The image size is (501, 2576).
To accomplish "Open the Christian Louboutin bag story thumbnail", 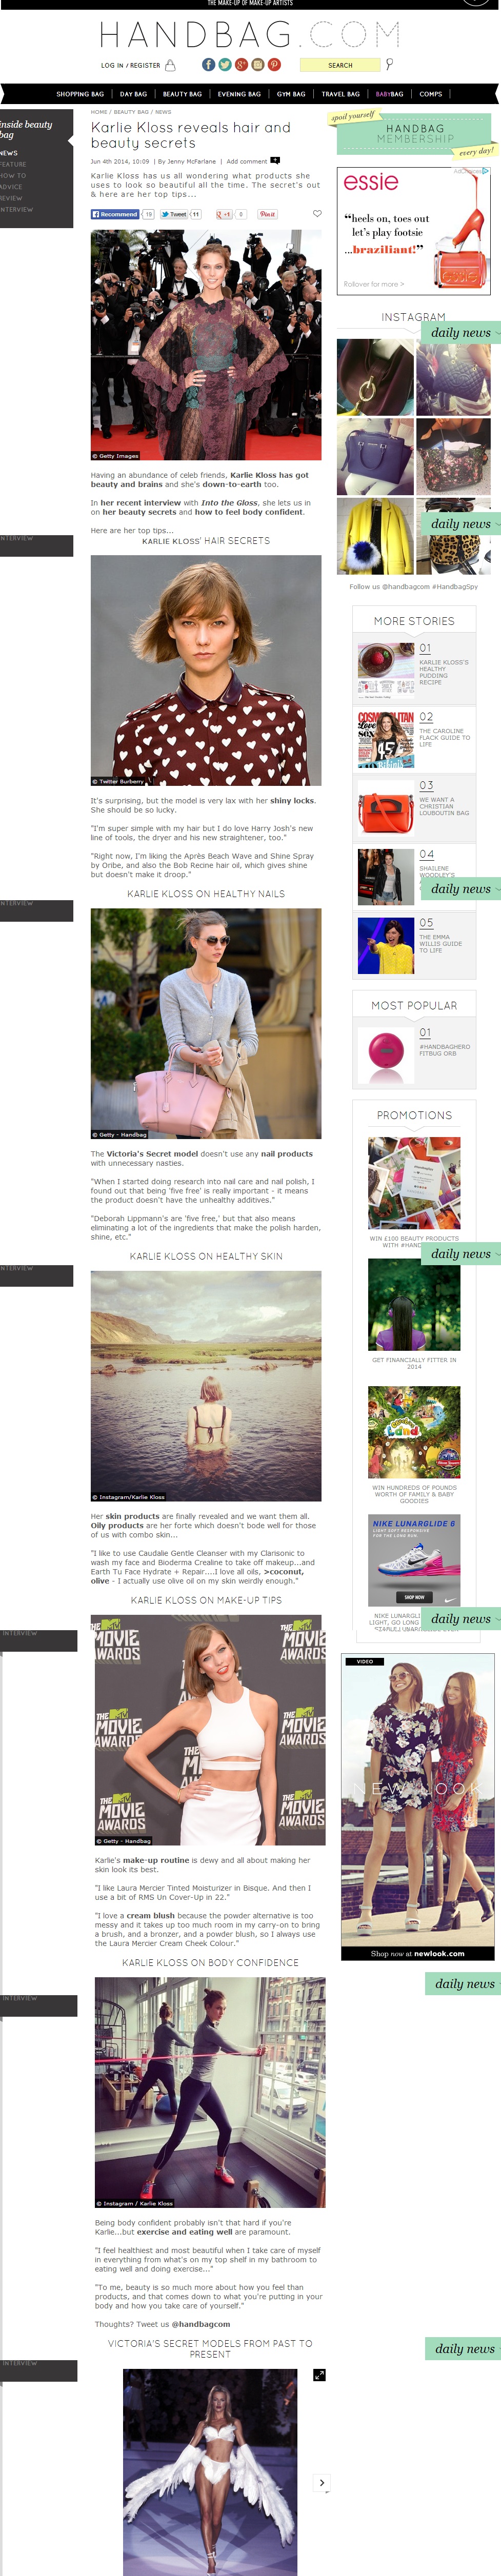I will [x=386, y=807].
